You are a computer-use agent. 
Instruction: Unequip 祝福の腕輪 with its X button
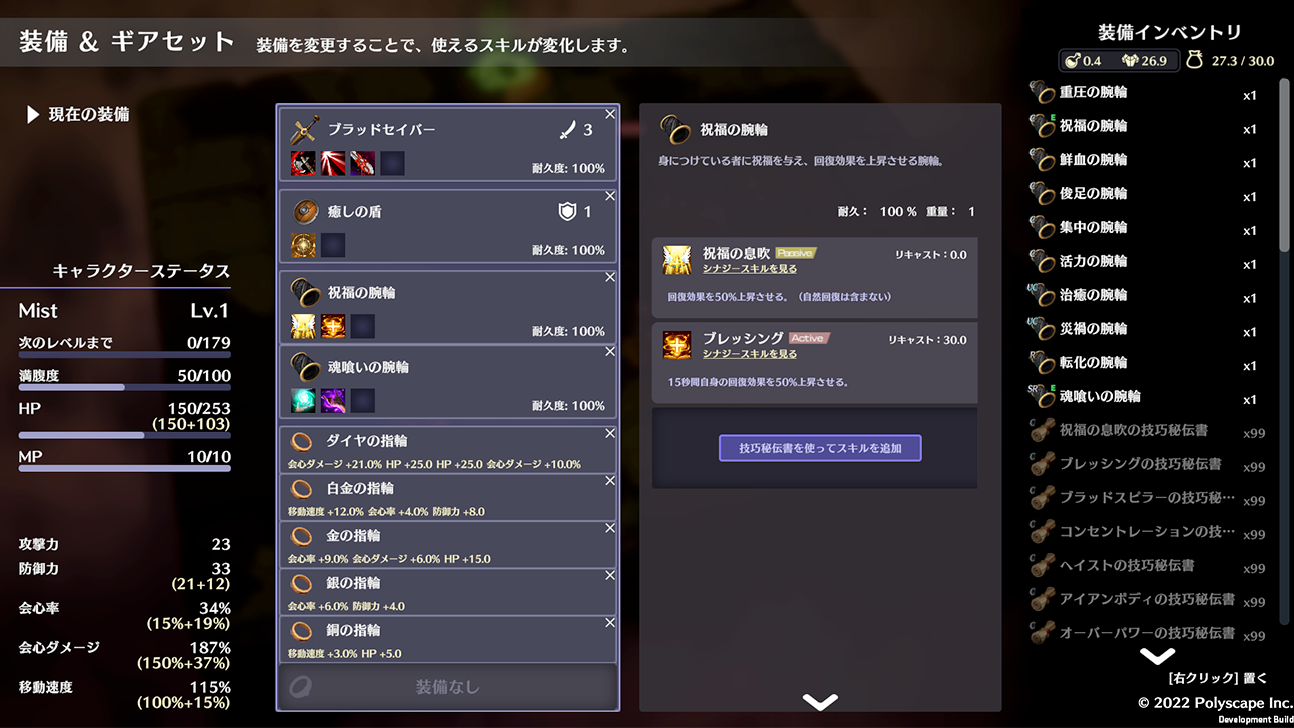[x=610, y=278]
